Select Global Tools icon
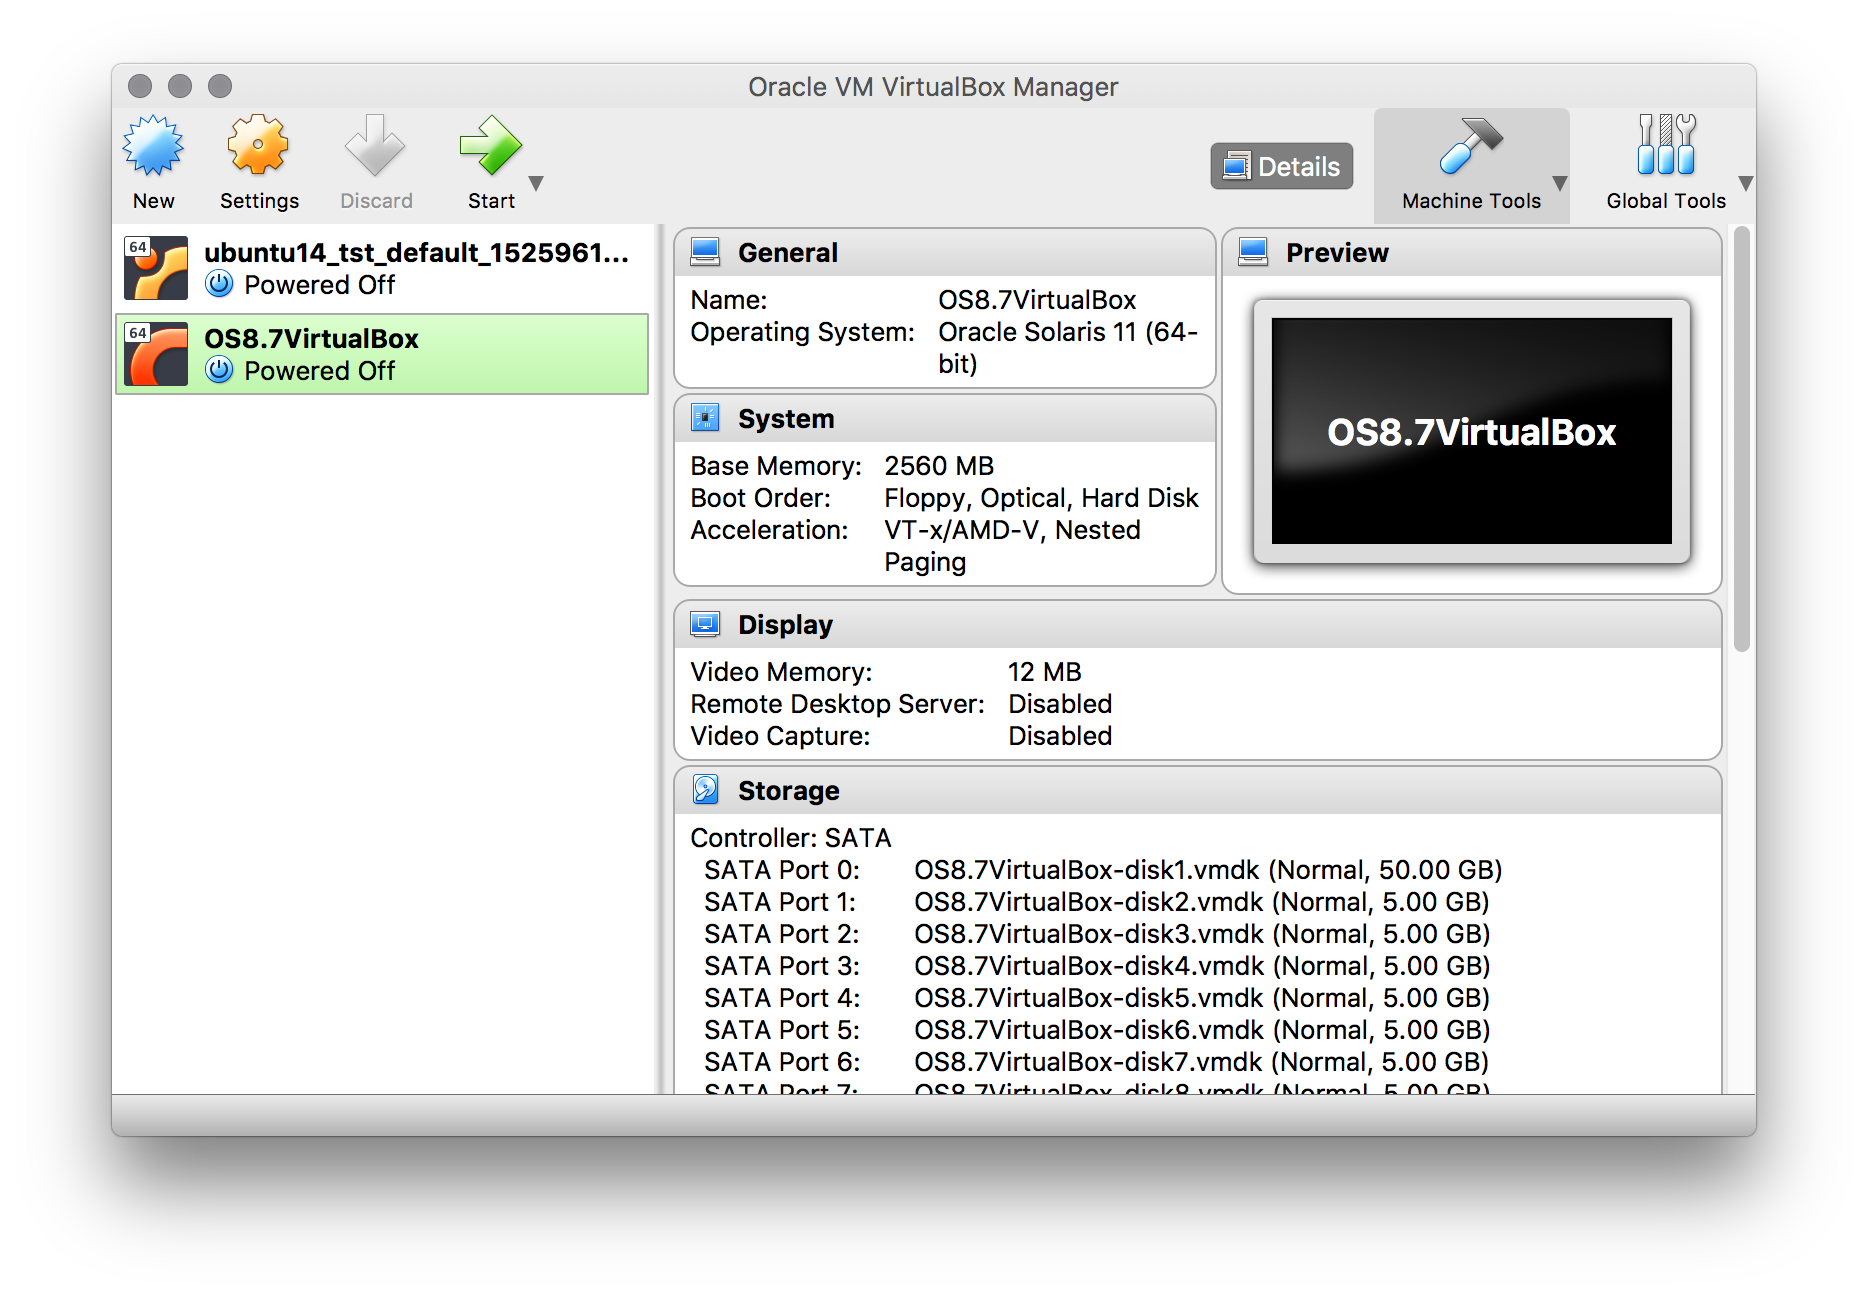 (1666, 146)
